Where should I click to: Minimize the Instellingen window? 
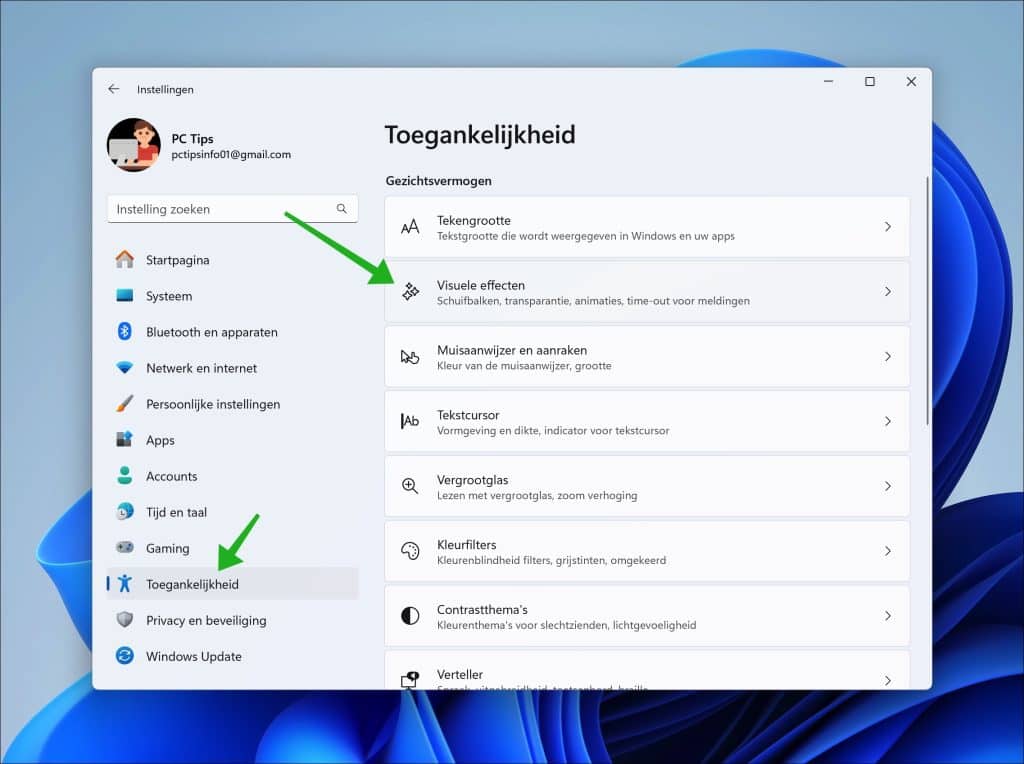(x=829, y=82)
